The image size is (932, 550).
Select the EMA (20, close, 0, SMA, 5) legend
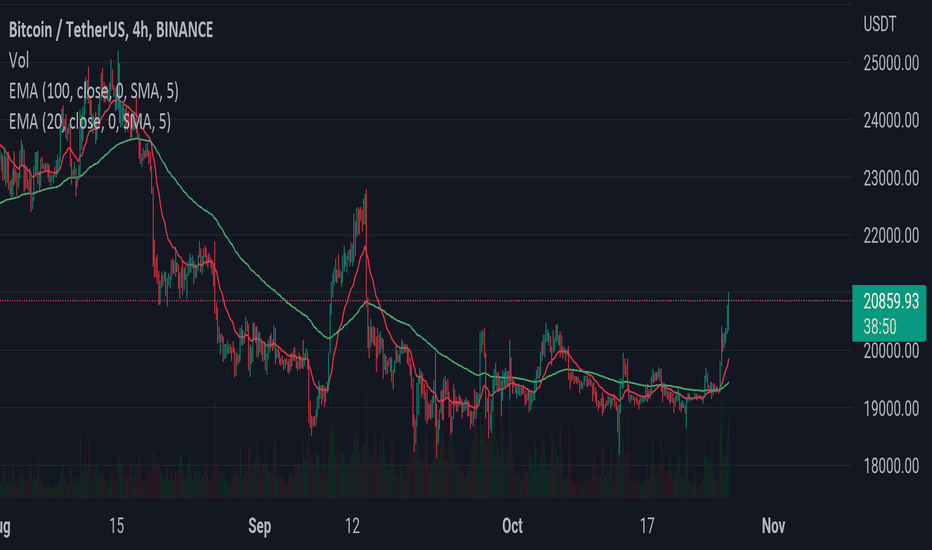pos(90,122)
